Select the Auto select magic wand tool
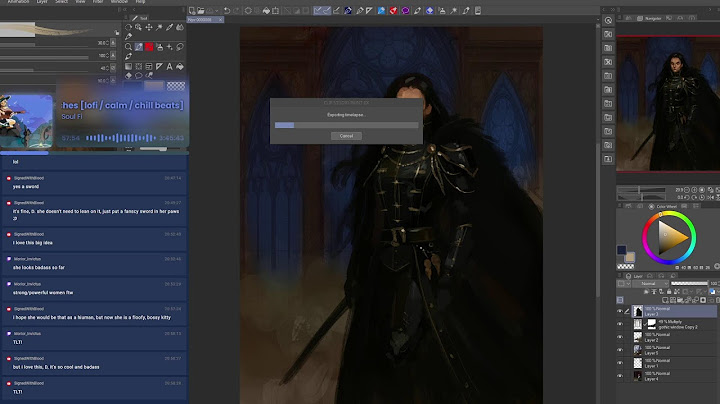Image resolution: width=720 pixels, height=404 pixels. point(159,28)
